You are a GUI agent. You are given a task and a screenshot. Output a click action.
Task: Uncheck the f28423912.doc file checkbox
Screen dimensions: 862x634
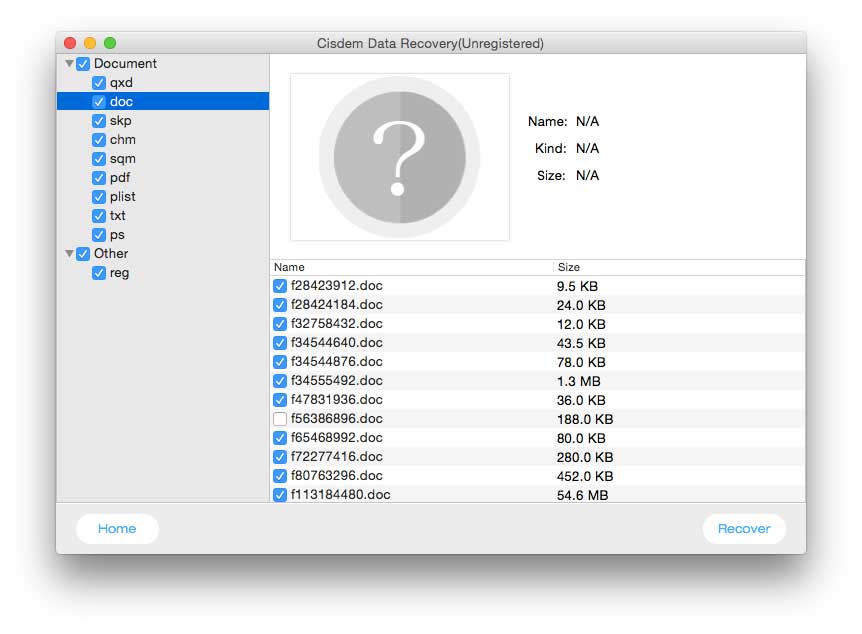click(x=280, y=286)
